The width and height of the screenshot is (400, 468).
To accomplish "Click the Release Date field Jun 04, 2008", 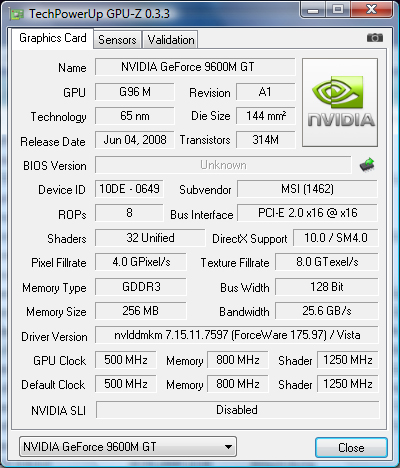I will click(135, 140).
